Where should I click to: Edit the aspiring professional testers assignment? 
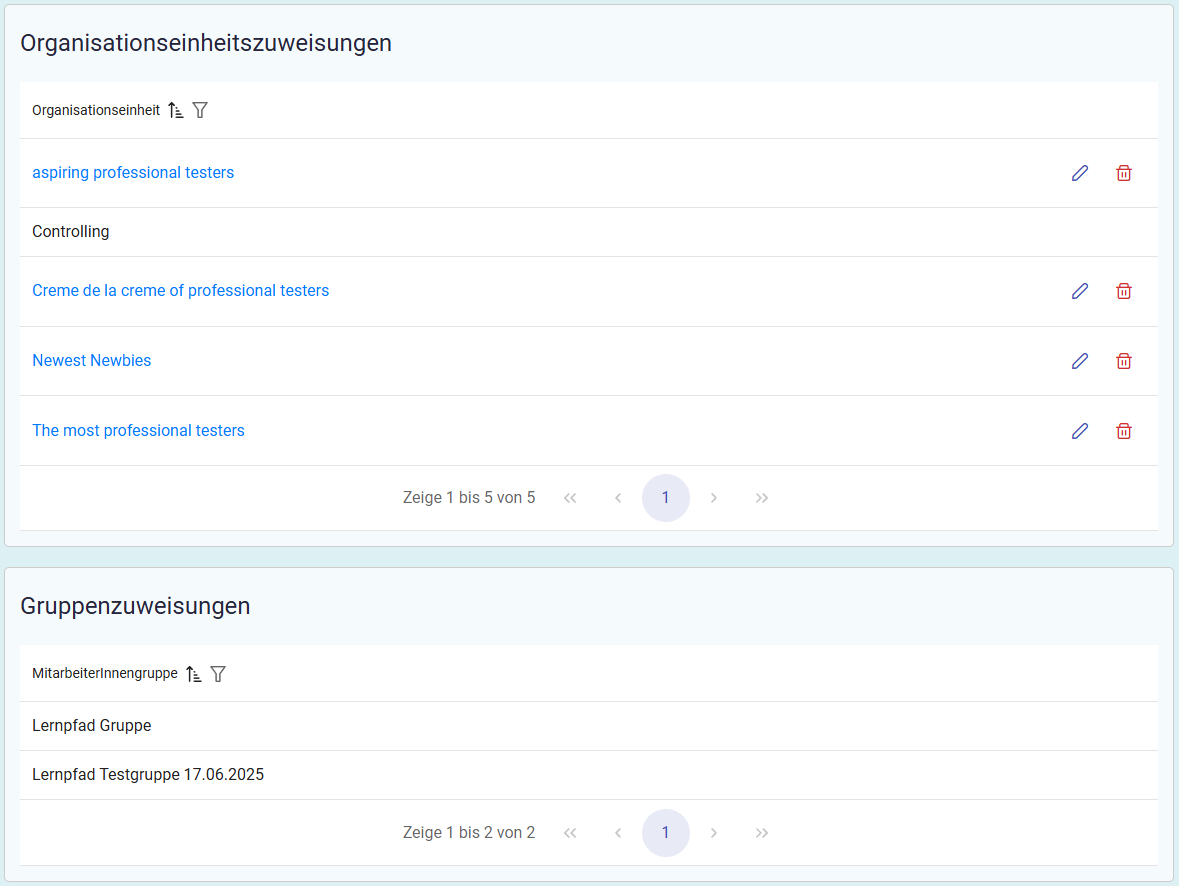pyautogui.click(x=1079, y=173)
